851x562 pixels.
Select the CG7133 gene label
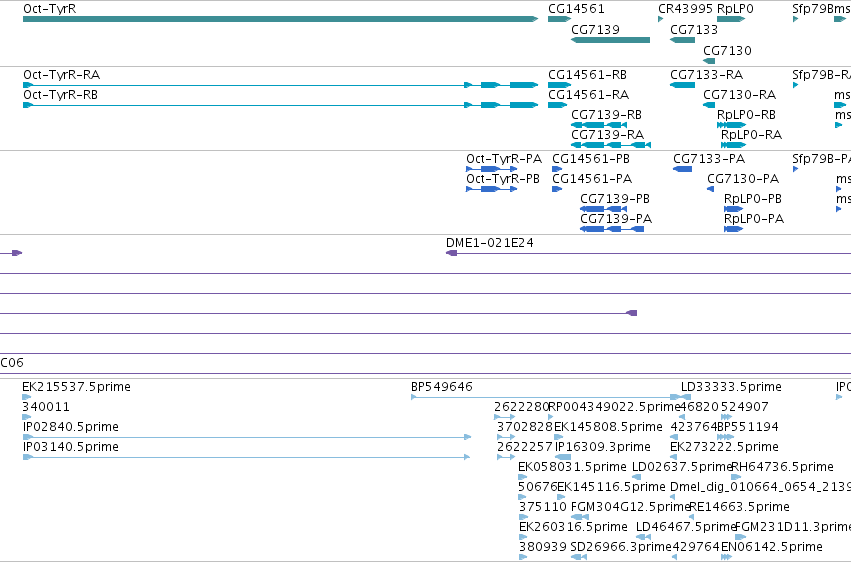point(694,29)
